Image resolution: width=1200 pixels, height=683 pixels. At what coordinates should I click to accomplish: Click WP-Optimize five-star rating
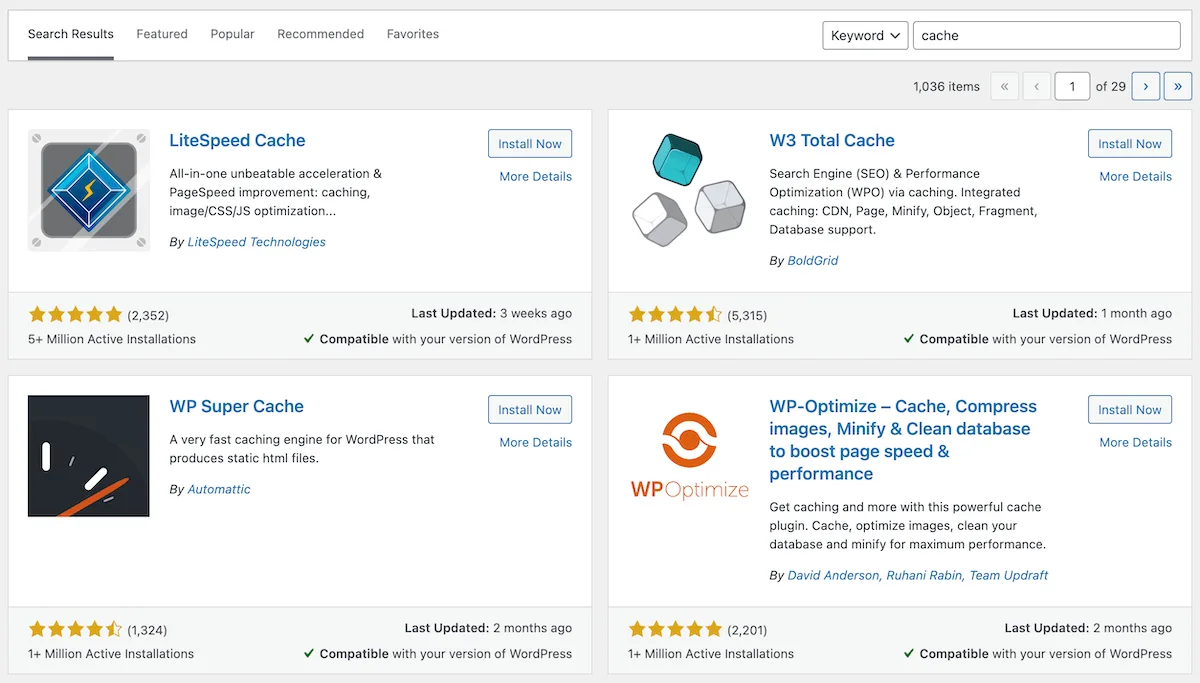(x=675, y=629)
